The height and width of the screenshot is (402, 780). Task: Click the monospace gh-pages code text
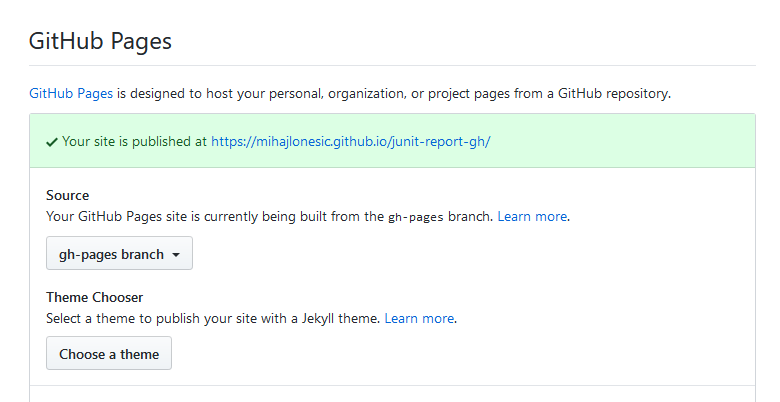415,217
